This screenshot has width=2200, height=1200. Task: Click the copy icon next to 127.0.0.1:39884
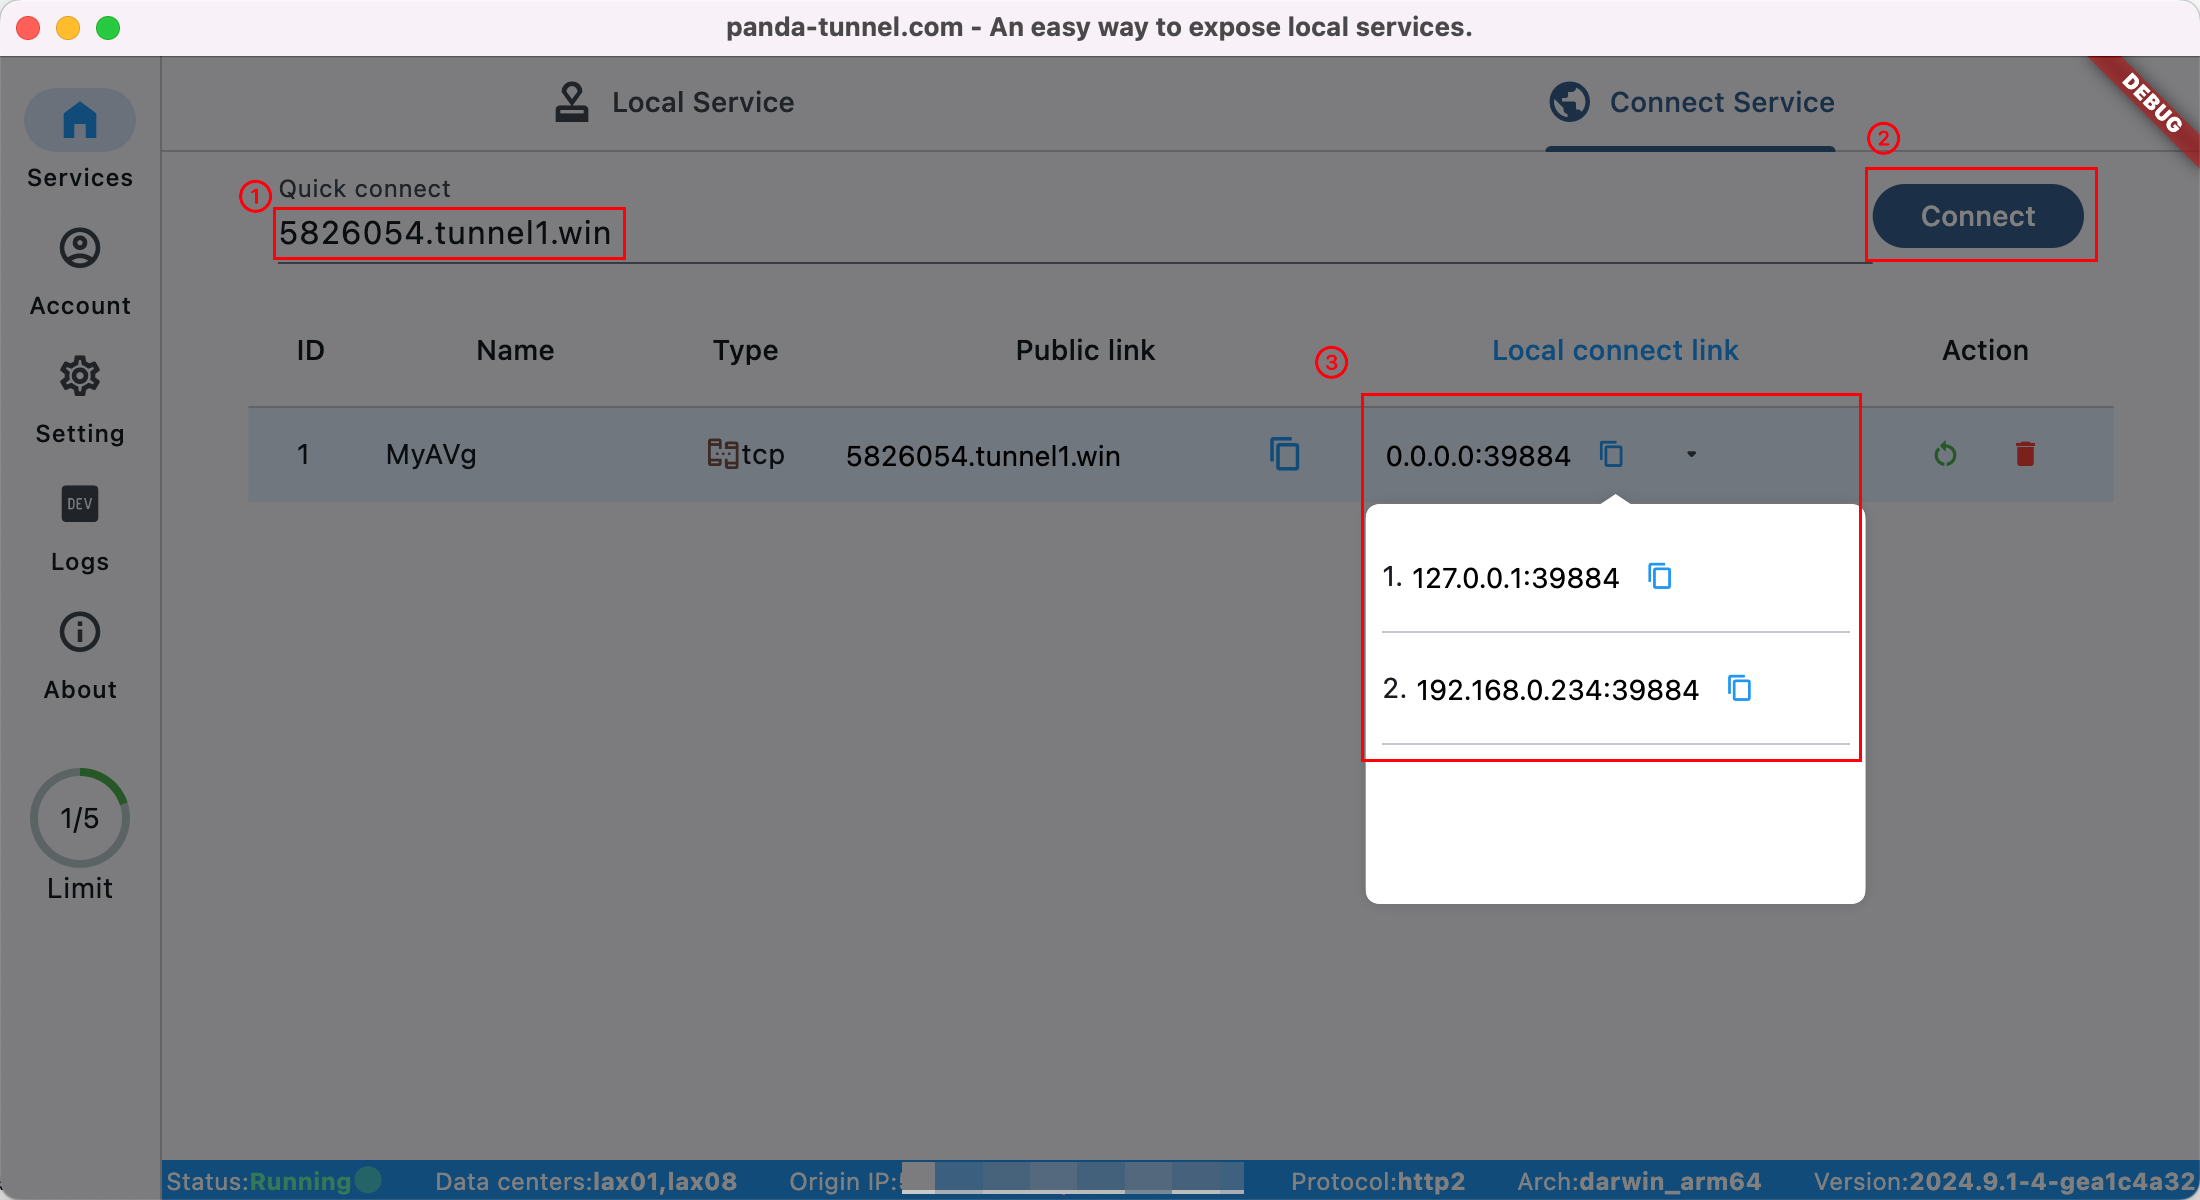pyautogui.click(x=1658, y=575)
